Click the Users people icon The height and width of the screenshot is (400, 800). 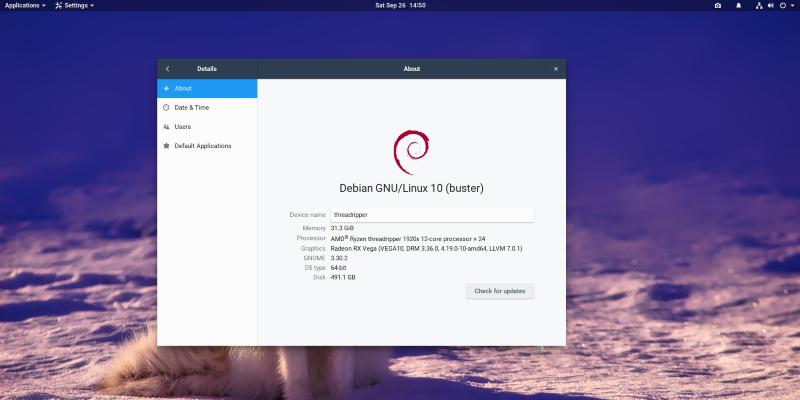pyautogui.click(x=166, y=127)
